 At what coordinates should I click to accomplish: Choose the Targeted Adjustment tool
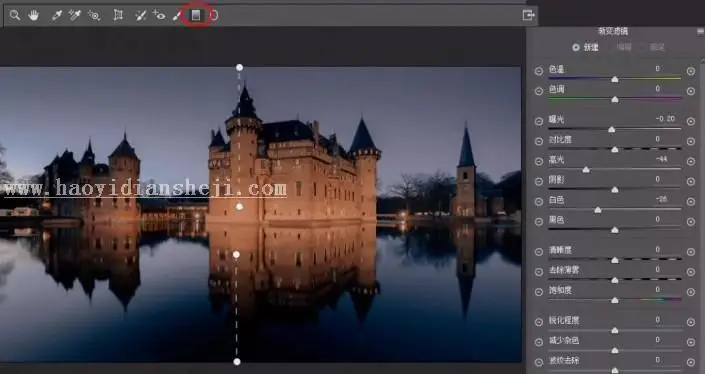pos(94,15)
